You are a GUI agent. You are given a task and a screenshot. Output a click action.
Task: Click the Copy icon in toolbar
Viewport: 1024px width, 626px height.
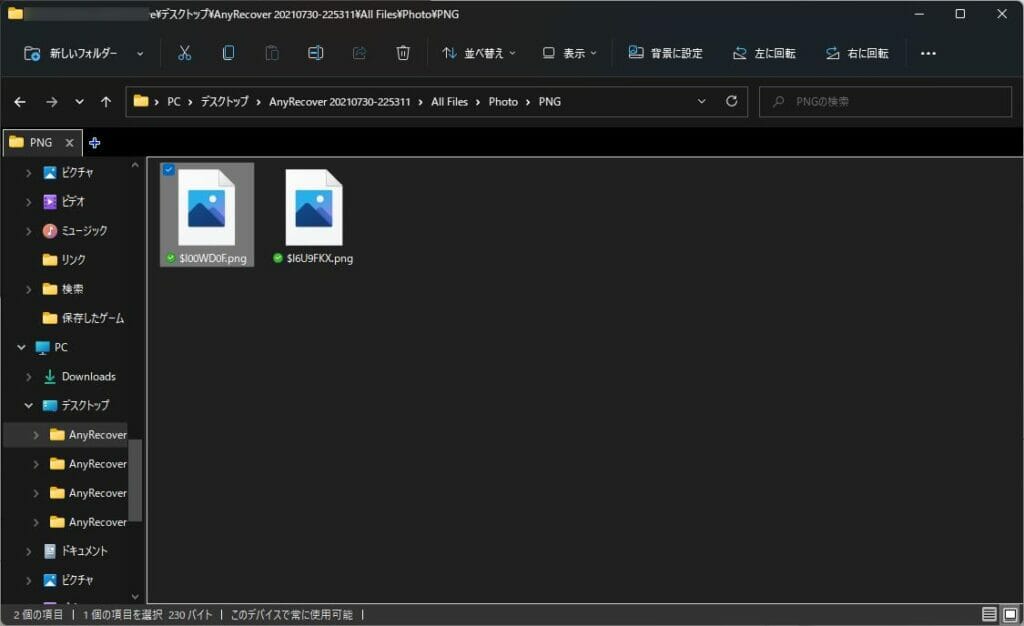coord(228,54)
